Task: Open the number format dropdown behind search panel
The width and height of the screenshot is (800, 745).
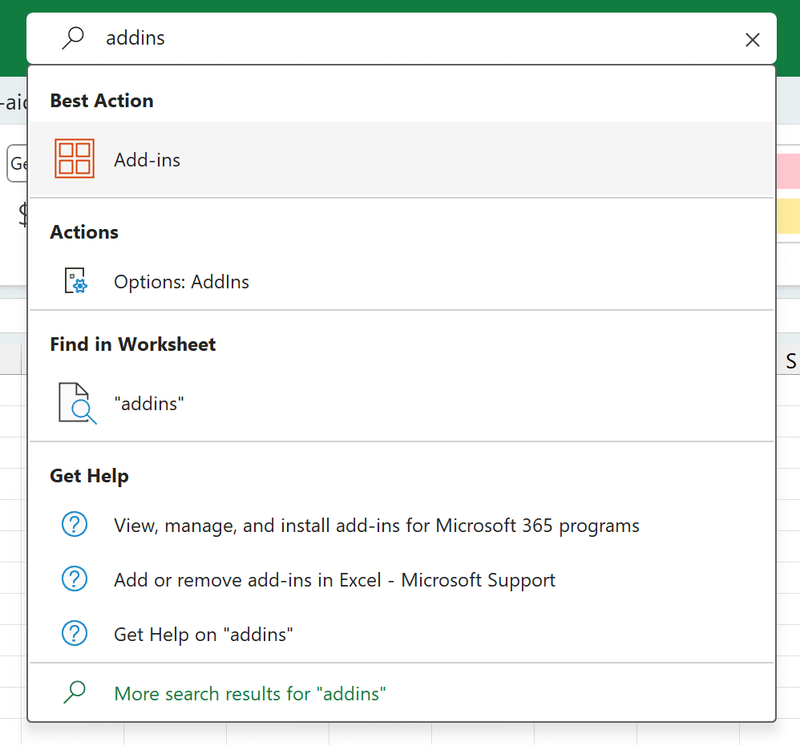Action: tap(17, 164)
